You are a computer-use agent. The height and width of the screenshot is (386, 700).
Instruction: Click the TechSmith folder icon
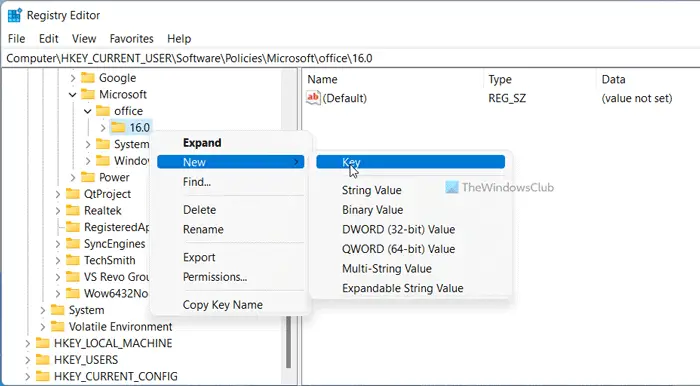click(x=72, y=261)
